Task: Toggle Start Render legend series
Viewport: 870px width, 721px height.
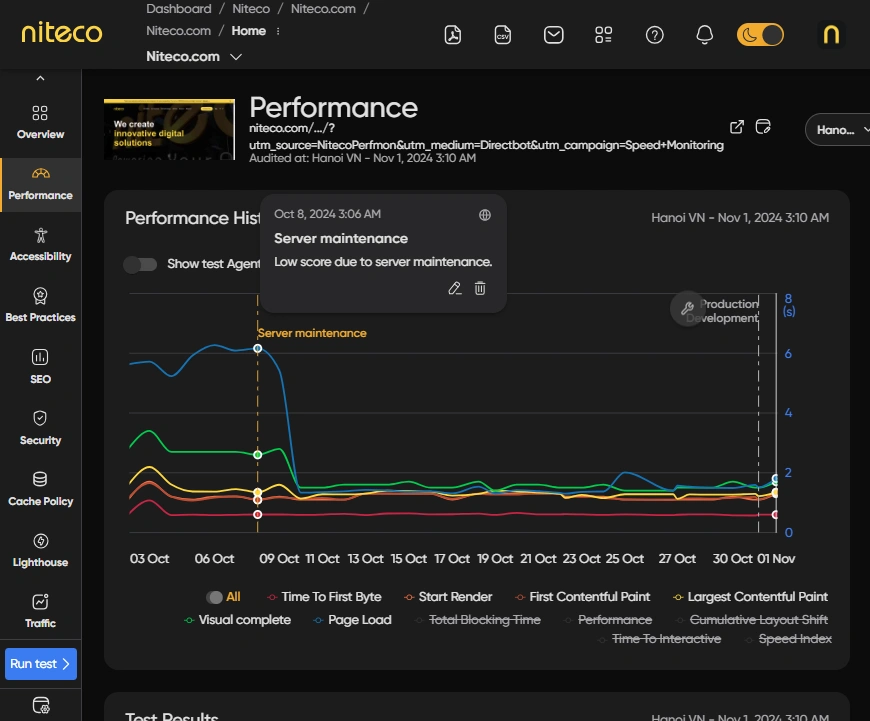Action: [x=448, y=597]
